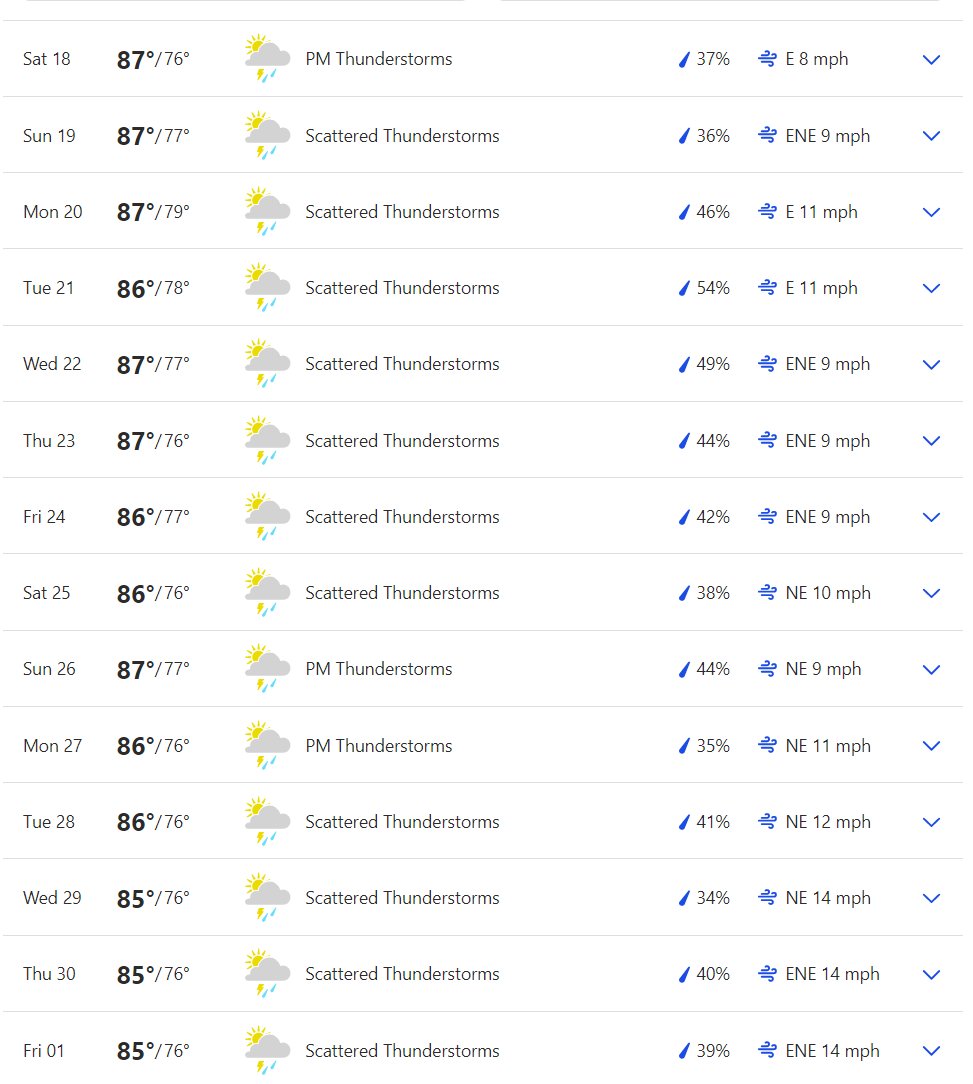This screenshot has height=1084, width=973.
Task: Click the weather icon for Fri 24
Action: [267, 516]
